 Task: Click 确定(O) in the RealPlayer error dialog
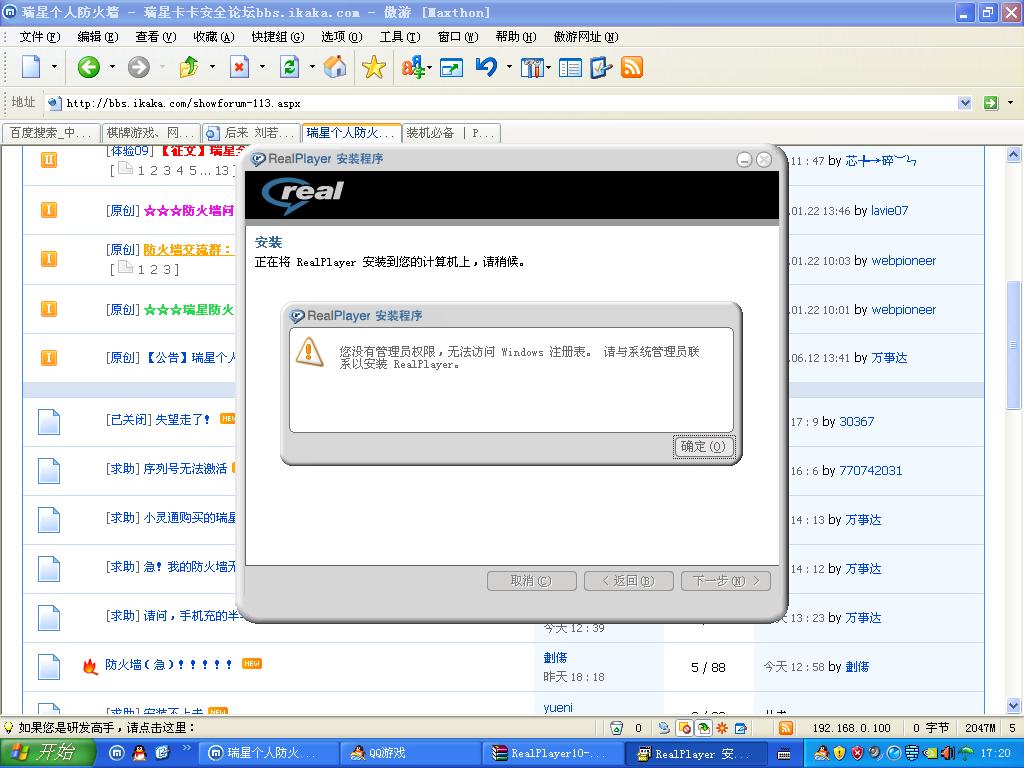703,447
